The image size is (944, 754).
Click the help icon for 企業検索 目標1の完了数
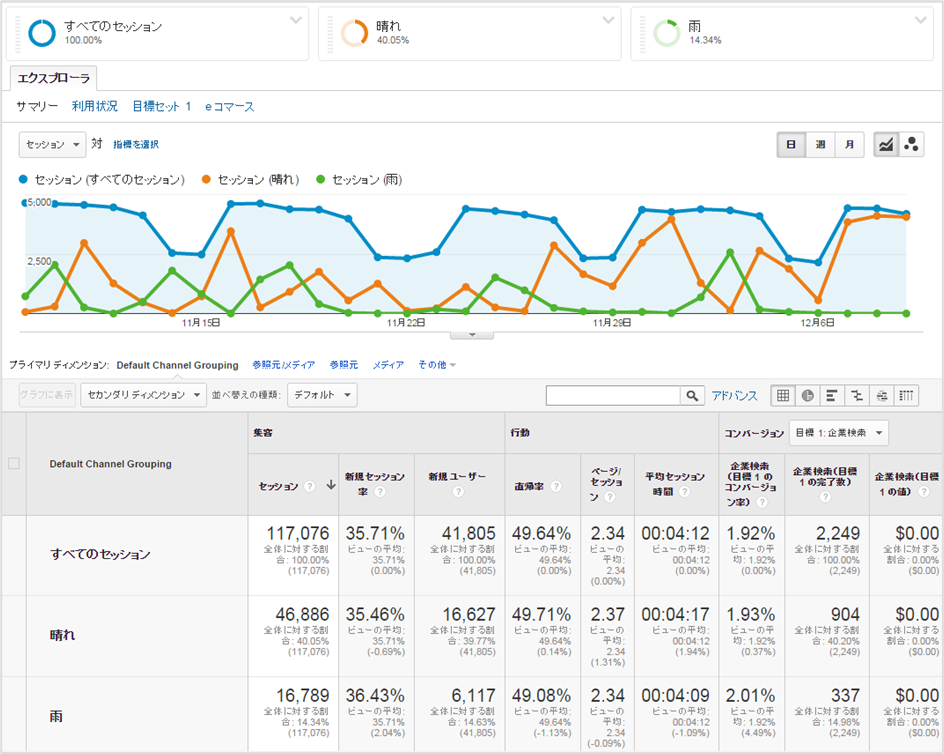click(x=825, y=497)
